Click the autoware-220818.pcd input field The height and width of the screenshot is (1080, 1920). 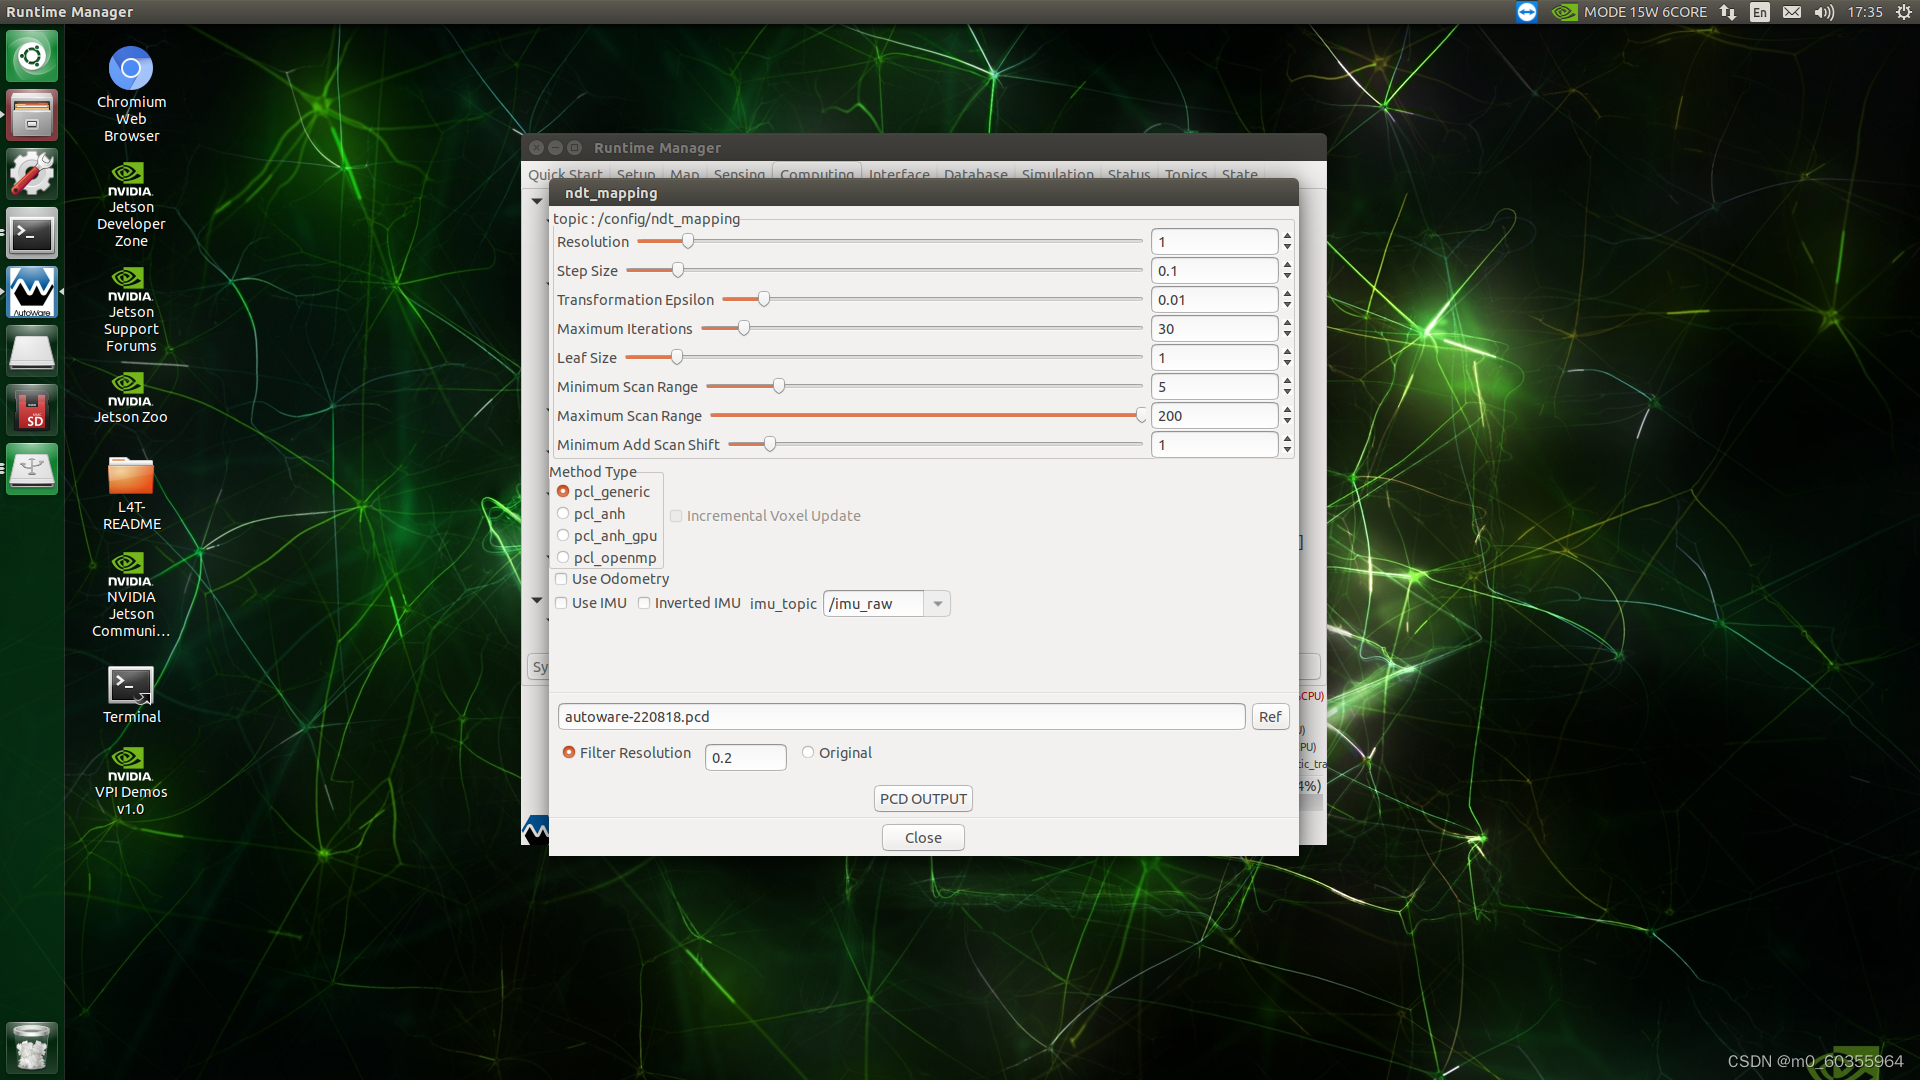(x=901, y=715)
